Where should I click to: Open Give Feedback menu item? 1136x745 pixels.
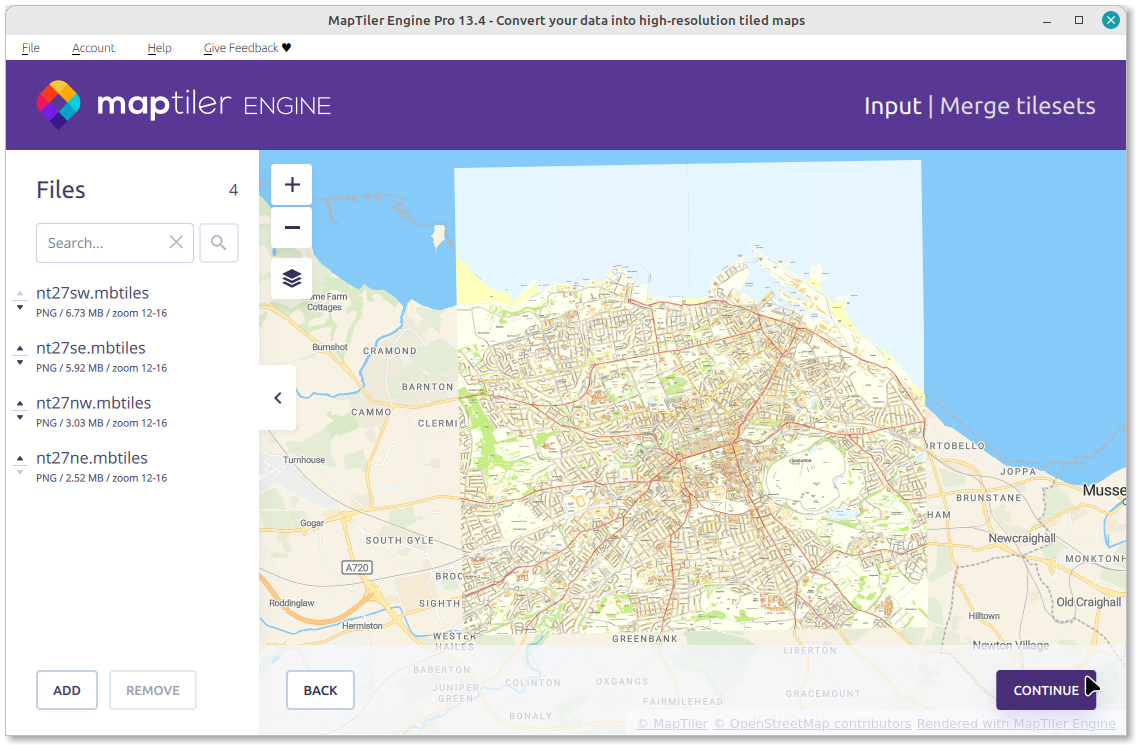[x=247, y=48]
